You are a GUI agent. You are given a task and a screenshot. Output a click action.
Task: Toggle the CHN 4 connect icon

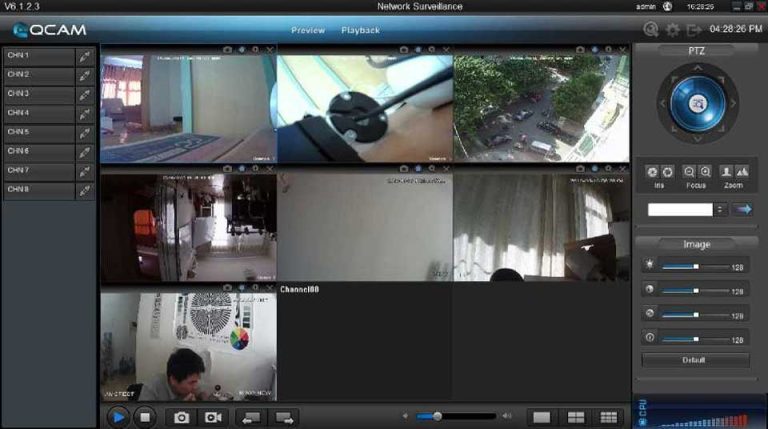coord(85,113)
